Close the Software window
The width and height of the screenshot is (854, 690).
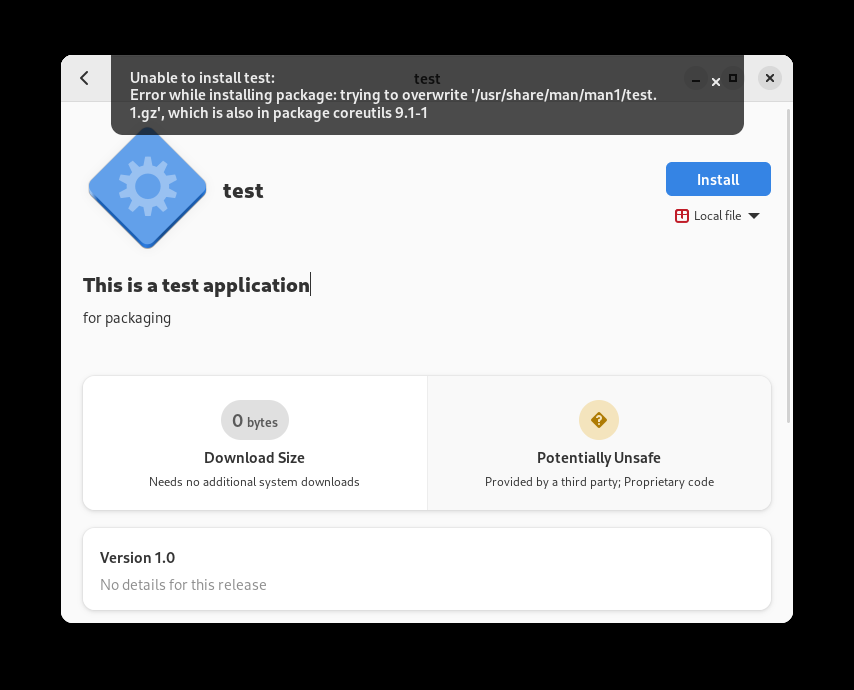pos(769,78)
